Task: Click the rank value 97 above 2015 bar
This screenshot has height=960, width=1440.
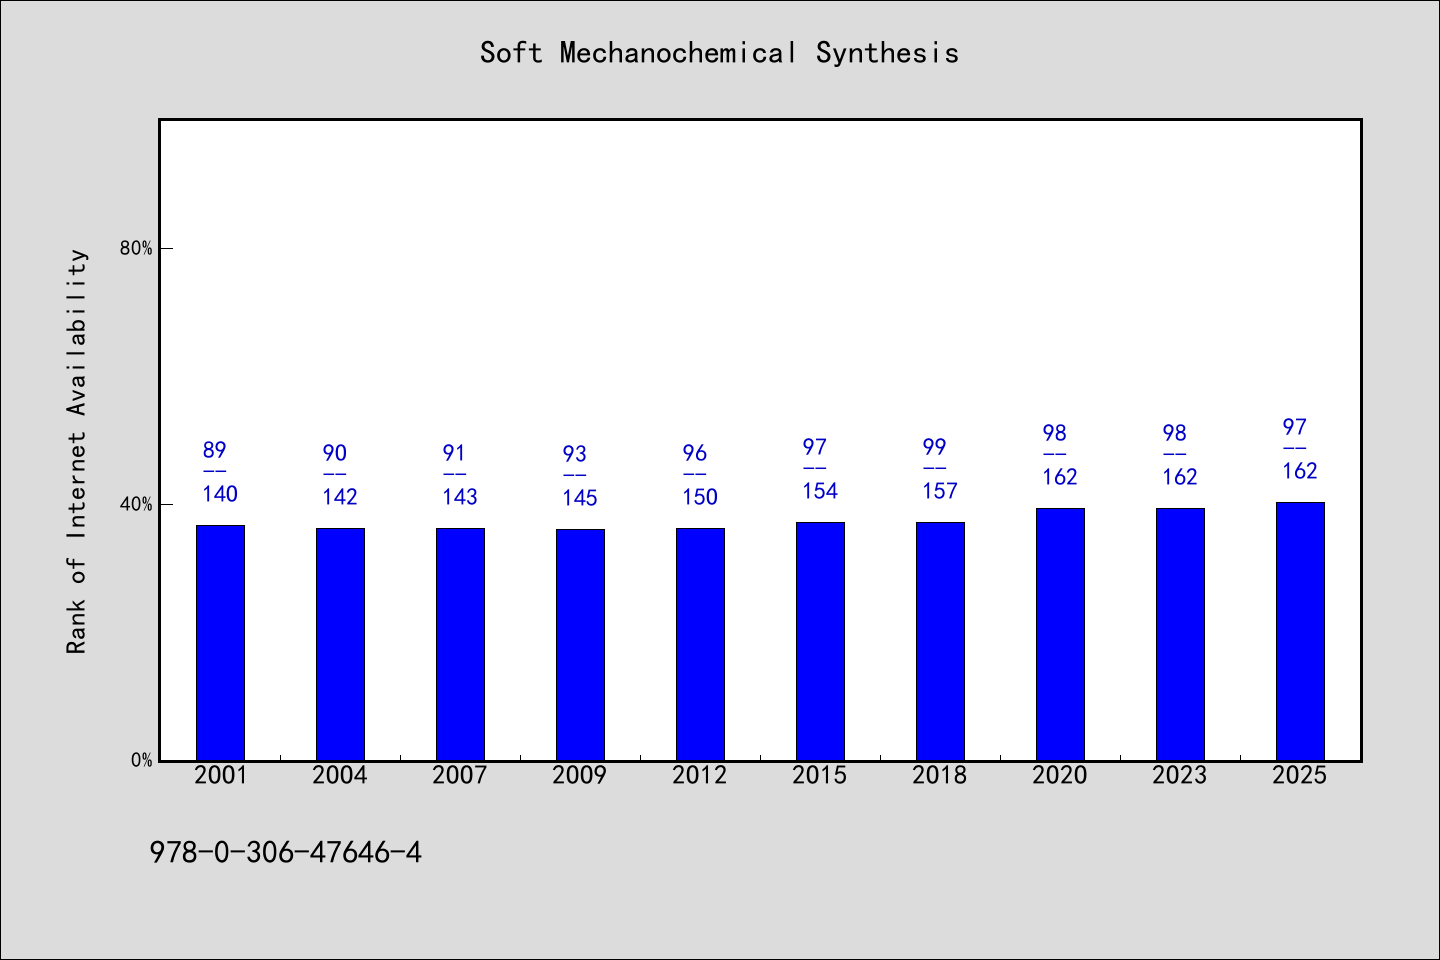Action: [815, 447]
